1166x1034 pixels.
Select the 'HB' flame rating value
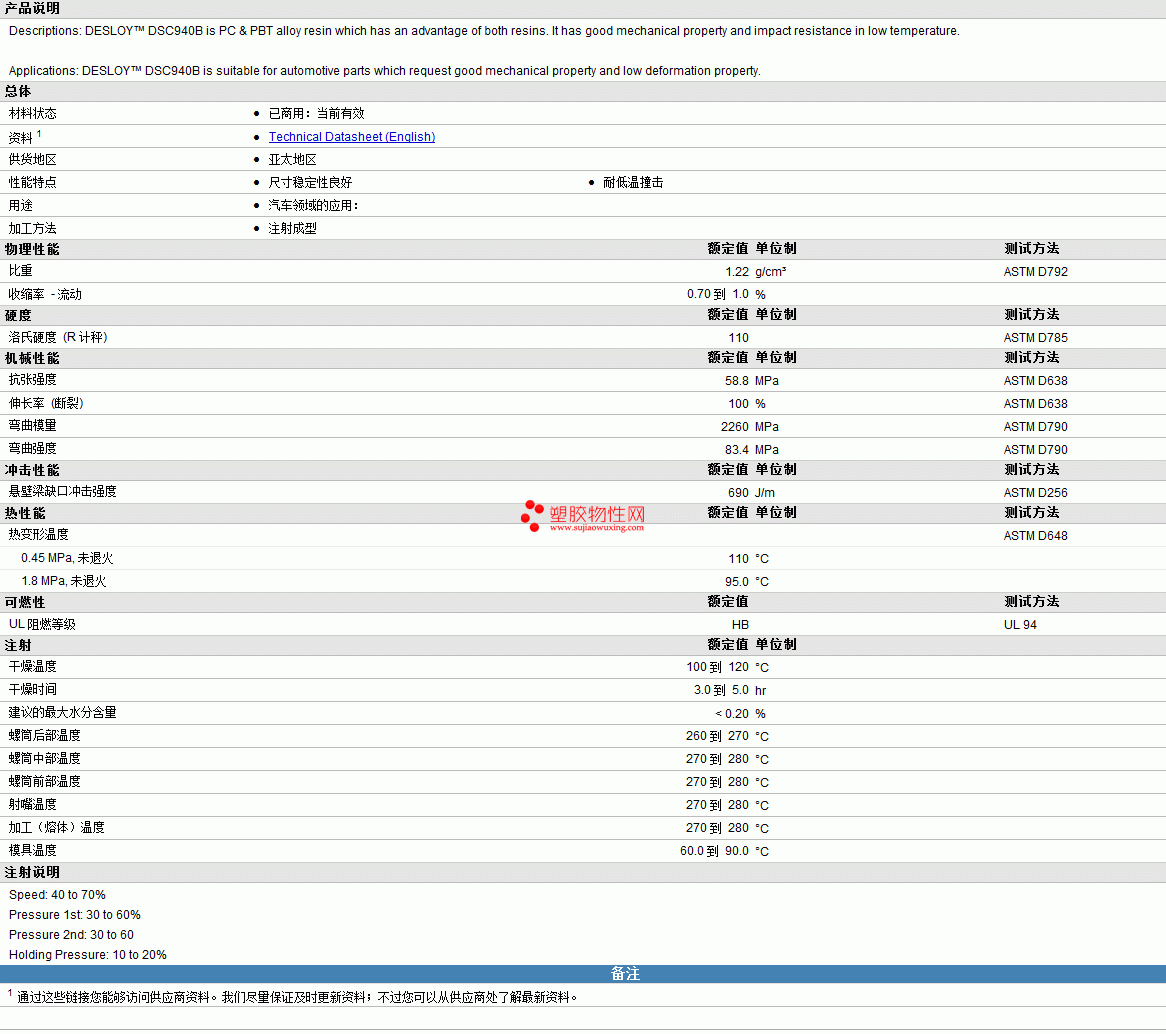(741, 626)
